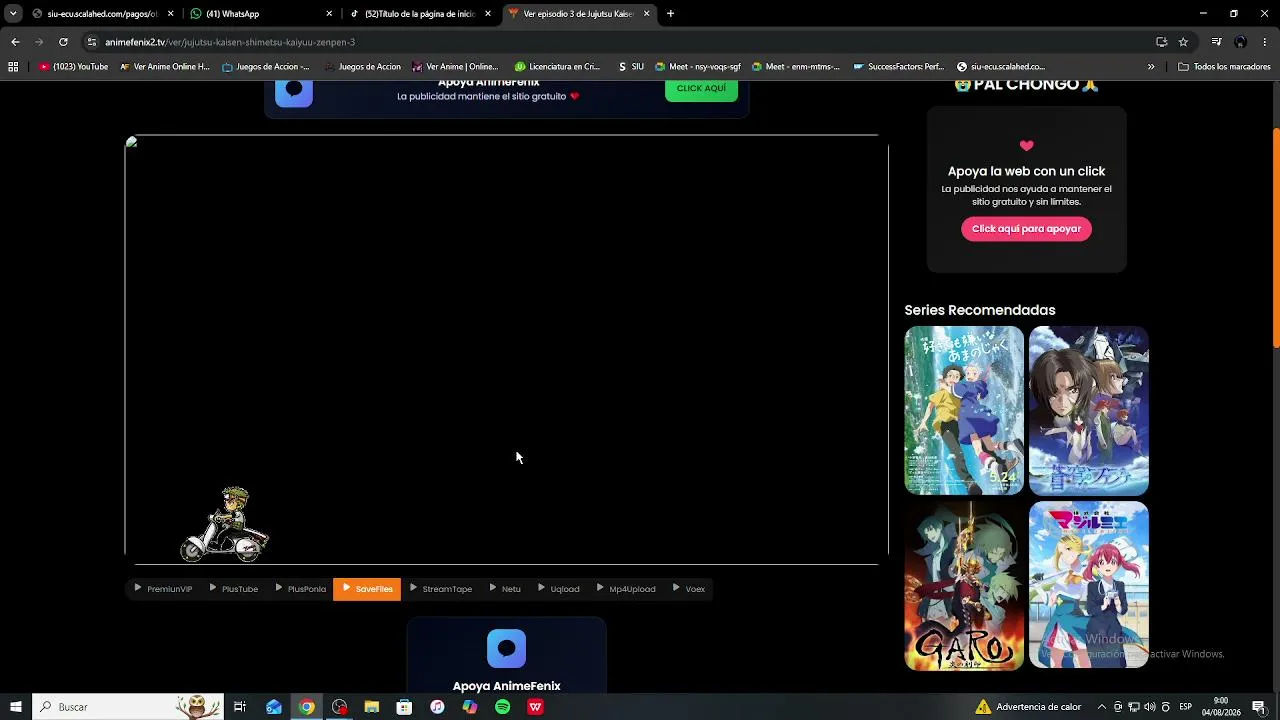Open Outlook from the taskbar

tap(274, 707)
